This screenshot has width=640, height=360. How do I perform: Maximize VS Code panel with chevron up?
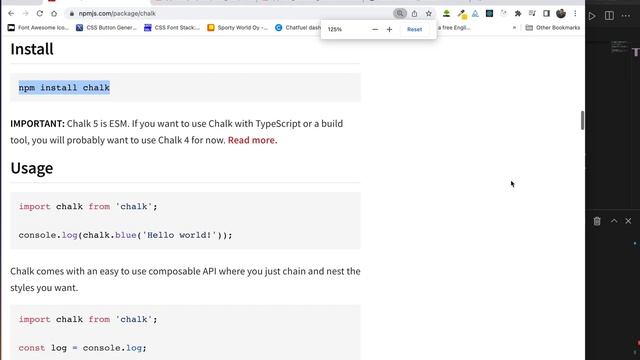[614, 221]
